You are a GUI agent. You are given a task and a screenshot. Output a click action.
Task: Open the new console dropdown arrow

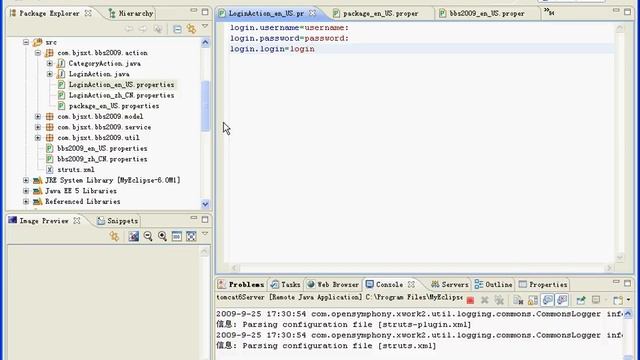(x=628, y=300)
